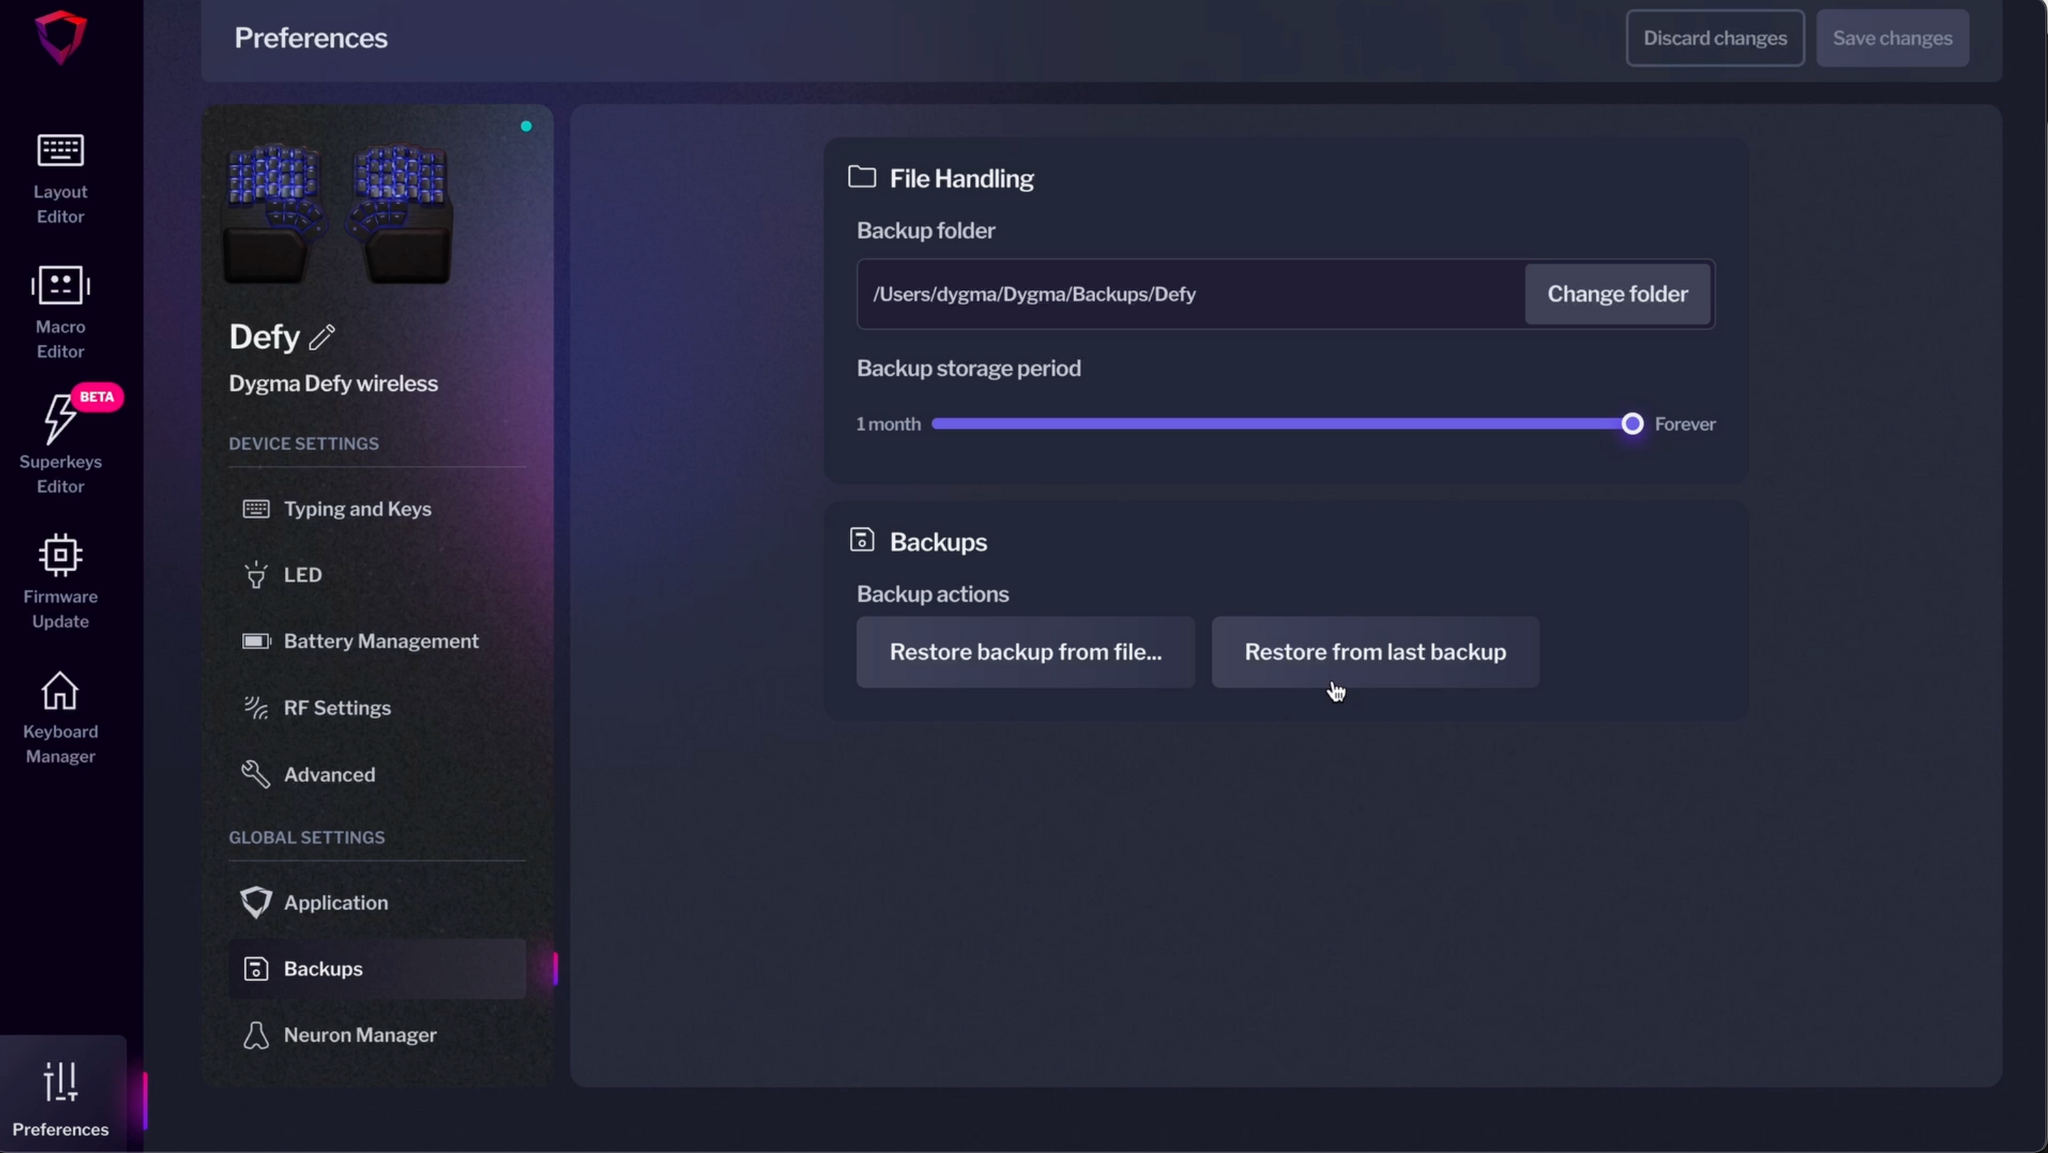
Task: Click the Change folder button
Action: tap(1617, 294)
